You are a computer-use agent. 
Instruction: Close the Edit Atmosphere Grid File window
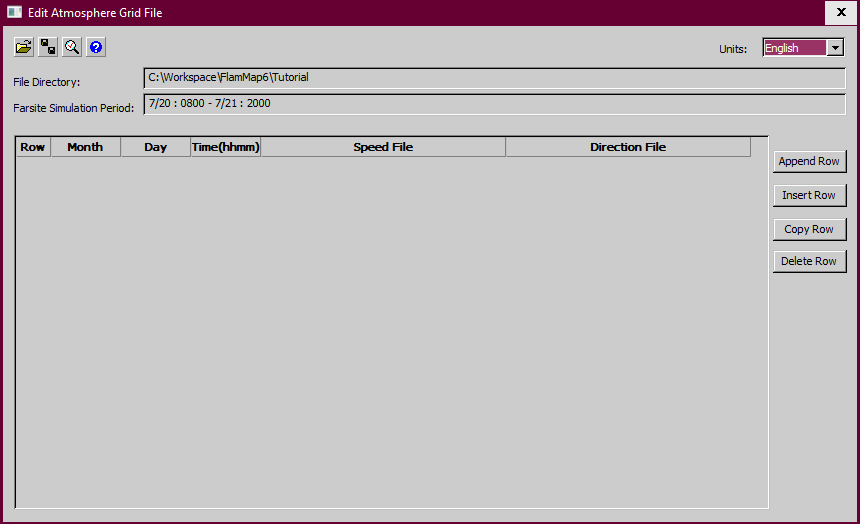pos(841,12)
